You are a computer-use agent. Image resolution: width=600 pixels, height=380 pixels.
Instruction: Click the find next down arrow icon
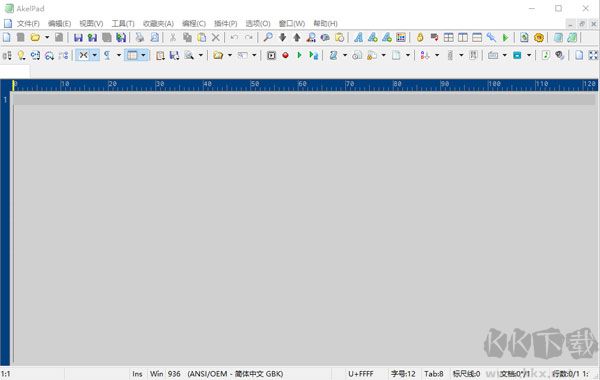(282, 37)
